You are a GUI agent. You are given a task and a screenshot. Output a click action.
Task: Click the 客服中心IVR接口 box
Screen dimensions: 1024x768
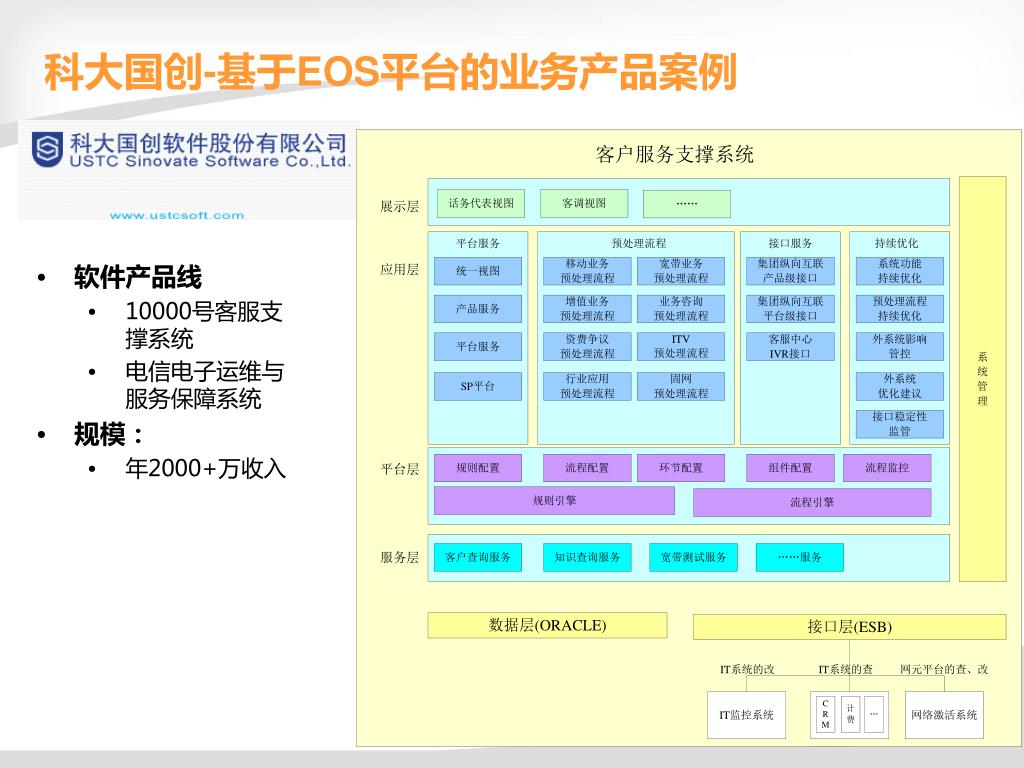(790, 346)
